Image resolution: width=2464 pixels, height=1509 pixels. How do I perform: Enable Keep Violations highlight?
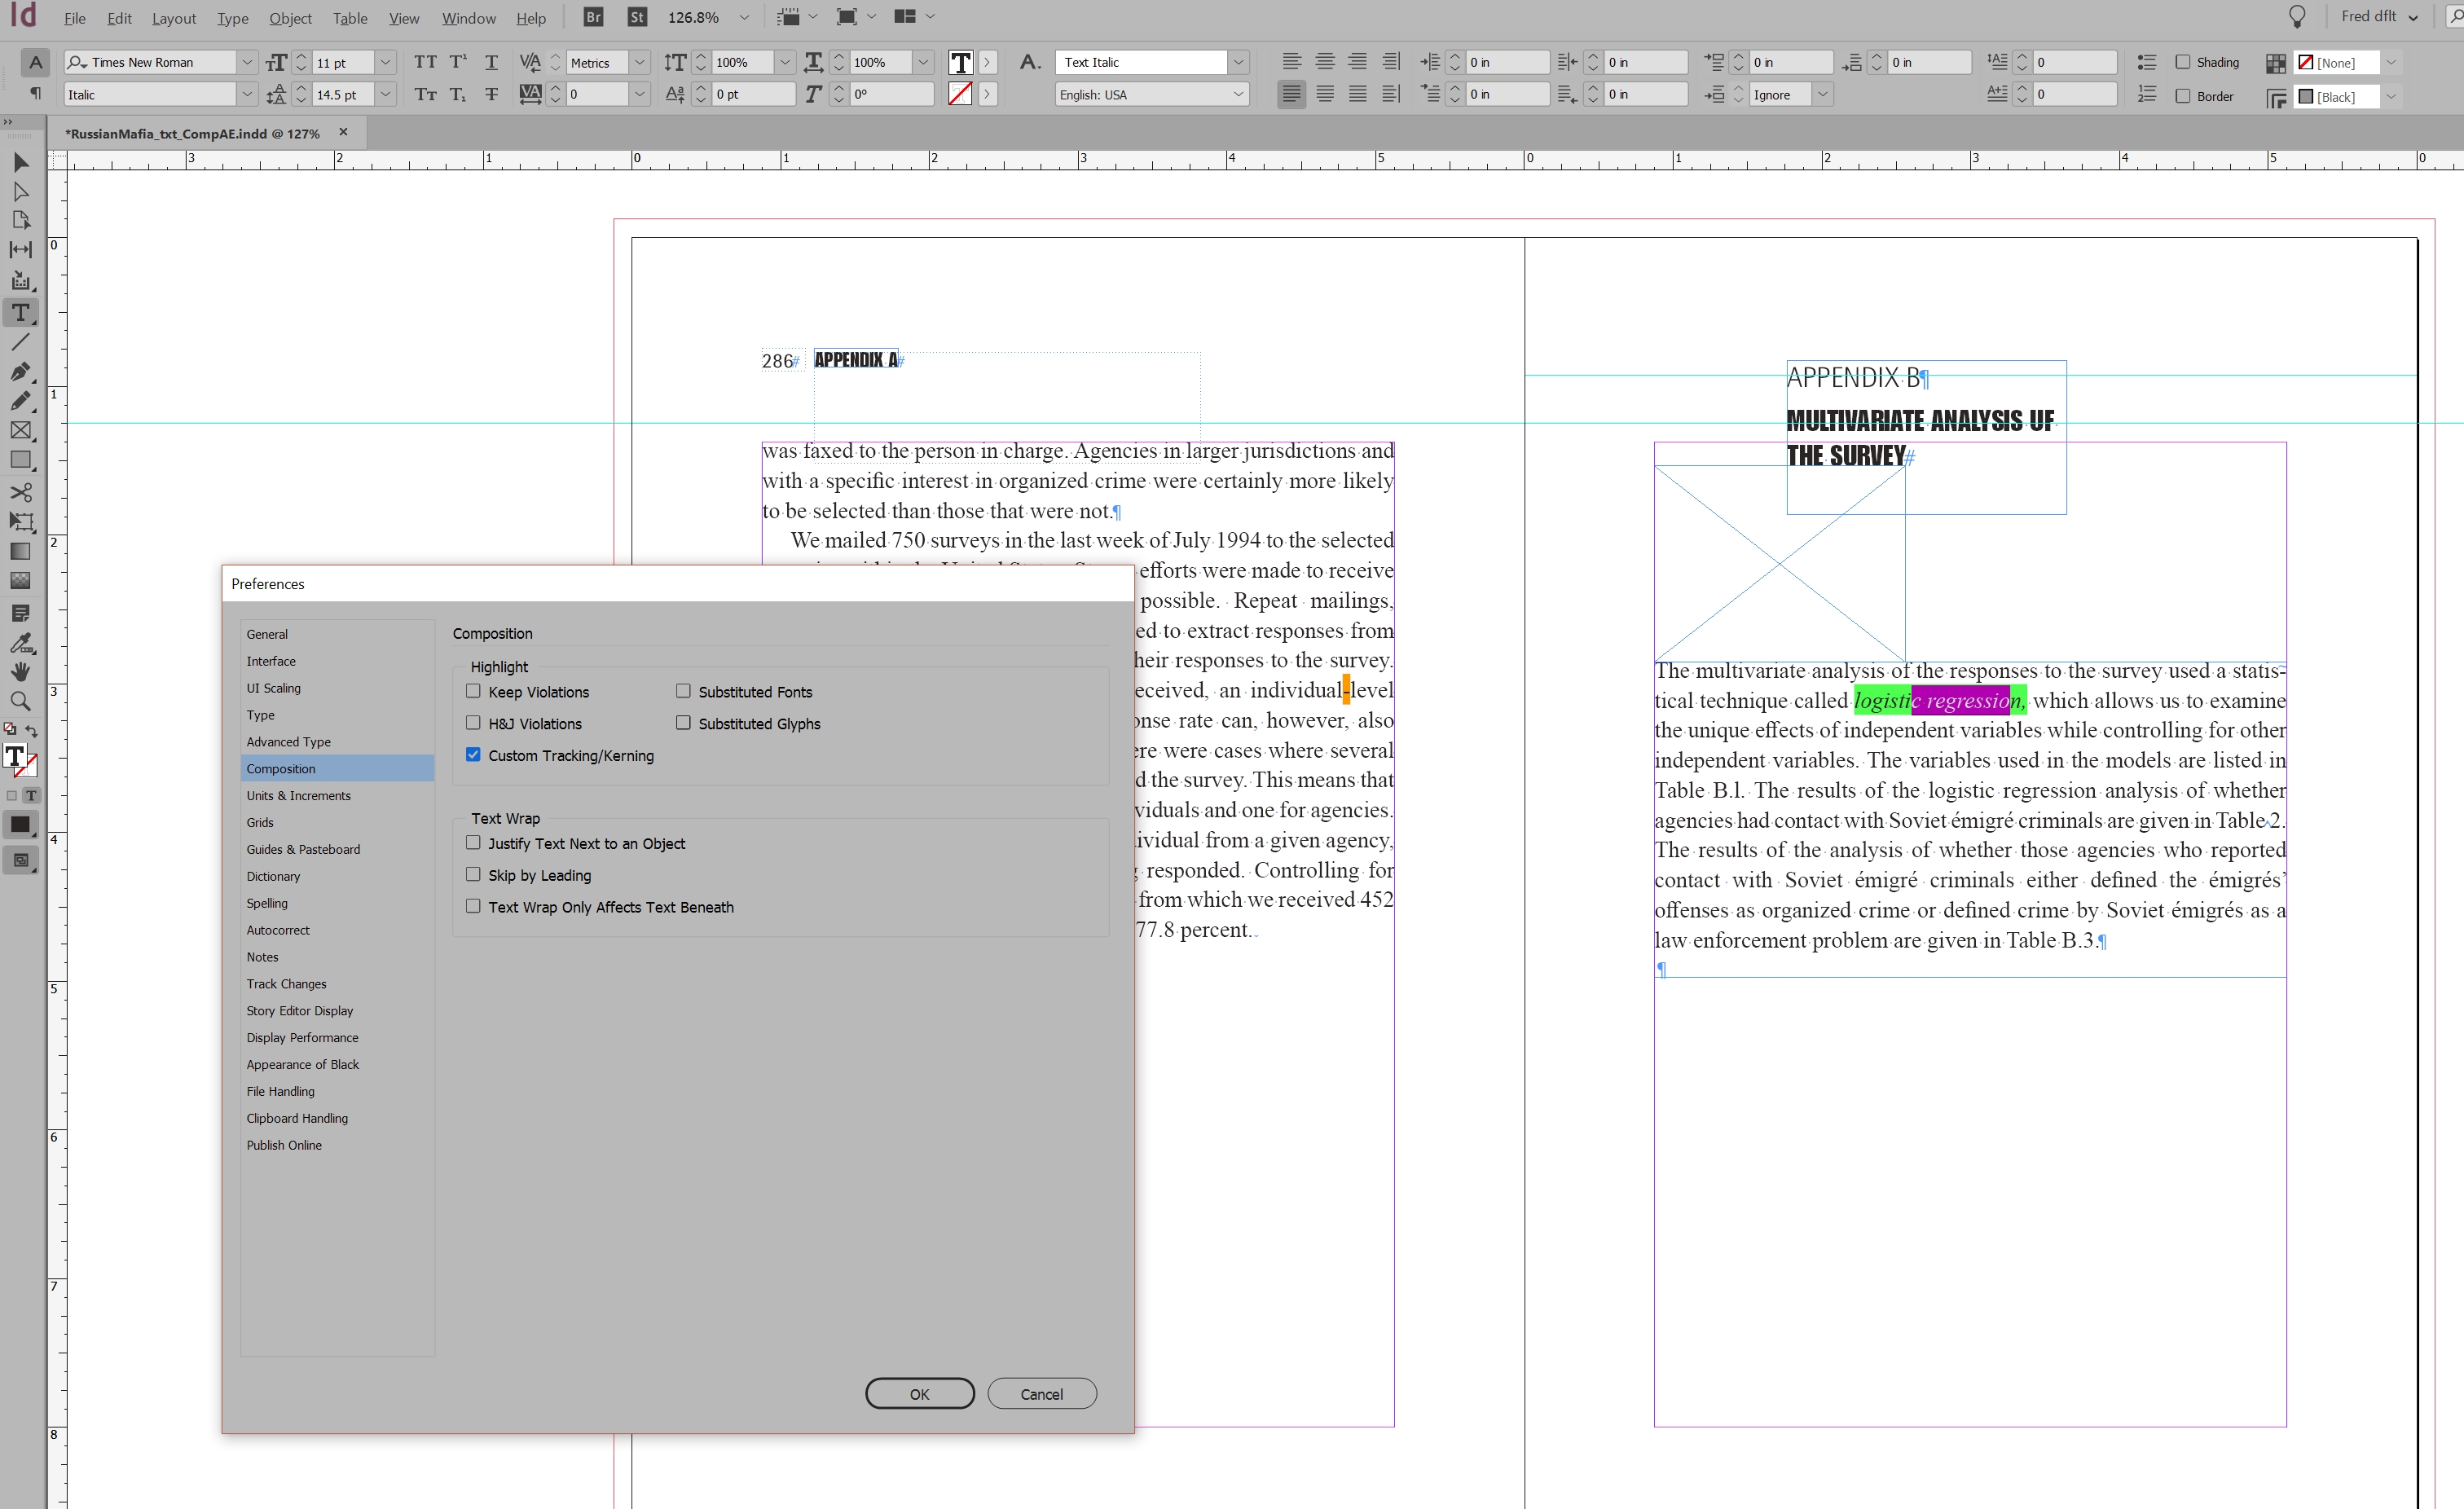[x=473, y=691]
